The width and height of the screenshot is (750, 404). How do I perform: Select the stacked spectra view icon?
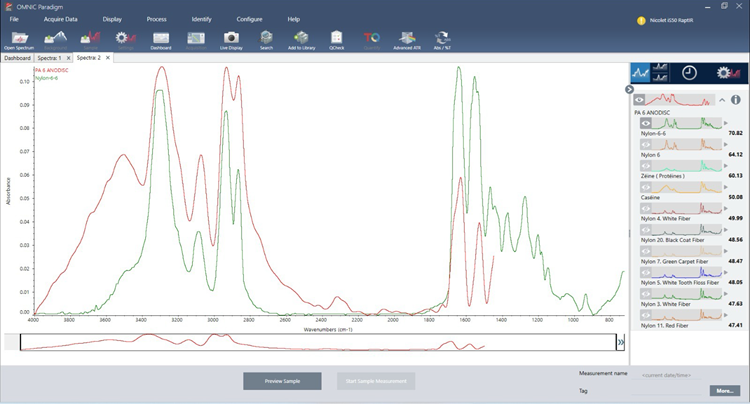(x=660, y=73)
